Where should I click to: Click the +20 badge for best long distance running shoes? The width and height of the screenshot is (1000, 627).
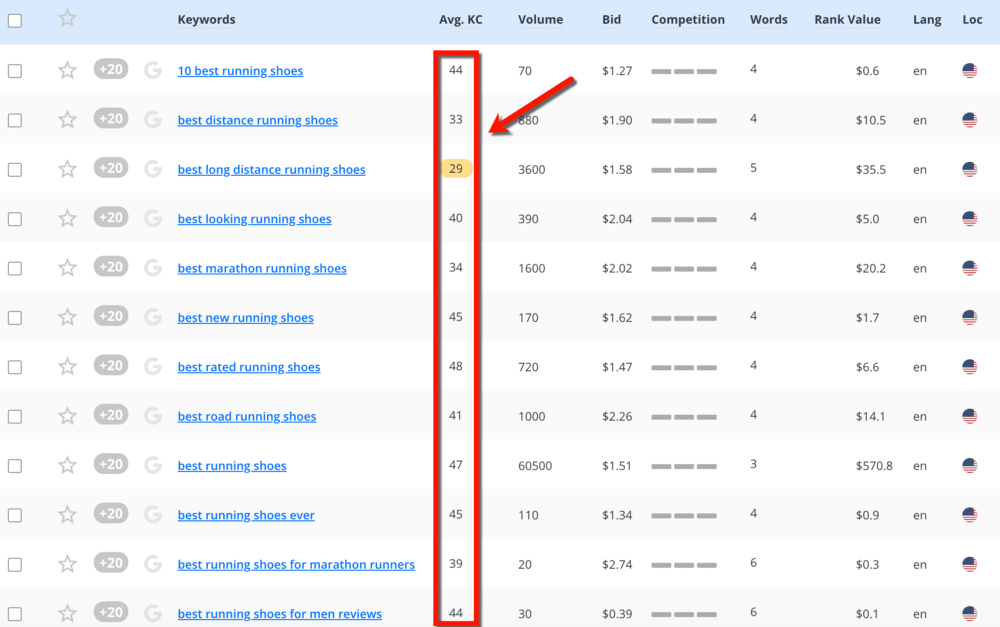point(110,168)
